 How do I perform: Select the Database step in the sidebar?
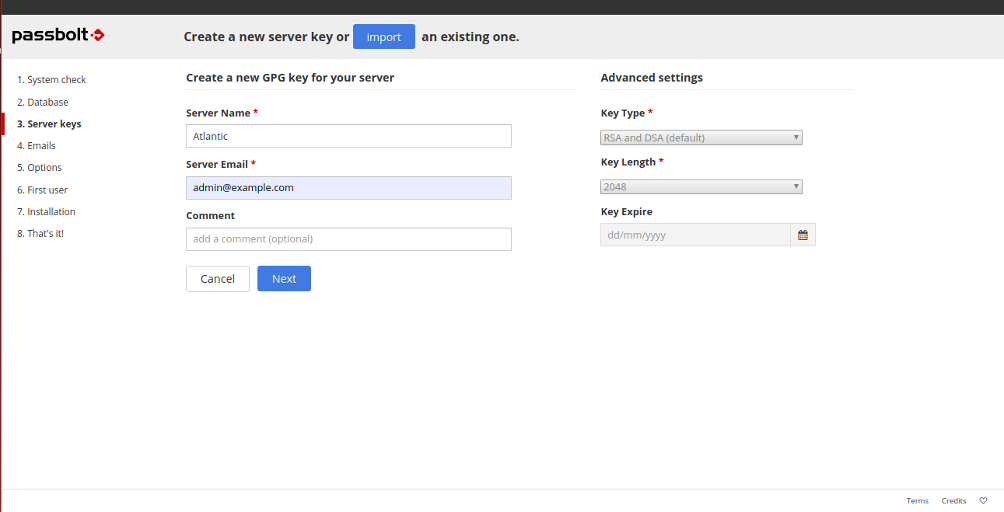42,102
